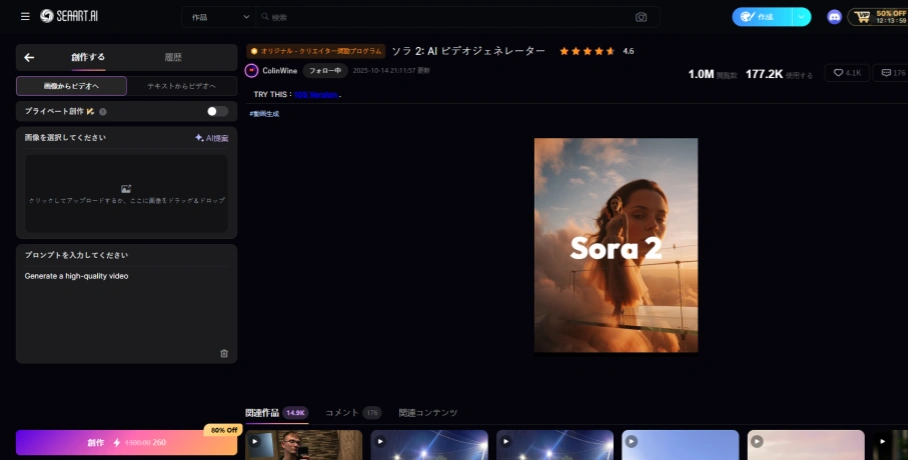Click the five-star rating display
The height and width of the screenshot is (460, 908).
pyautogui.click(x=587, y=51)
